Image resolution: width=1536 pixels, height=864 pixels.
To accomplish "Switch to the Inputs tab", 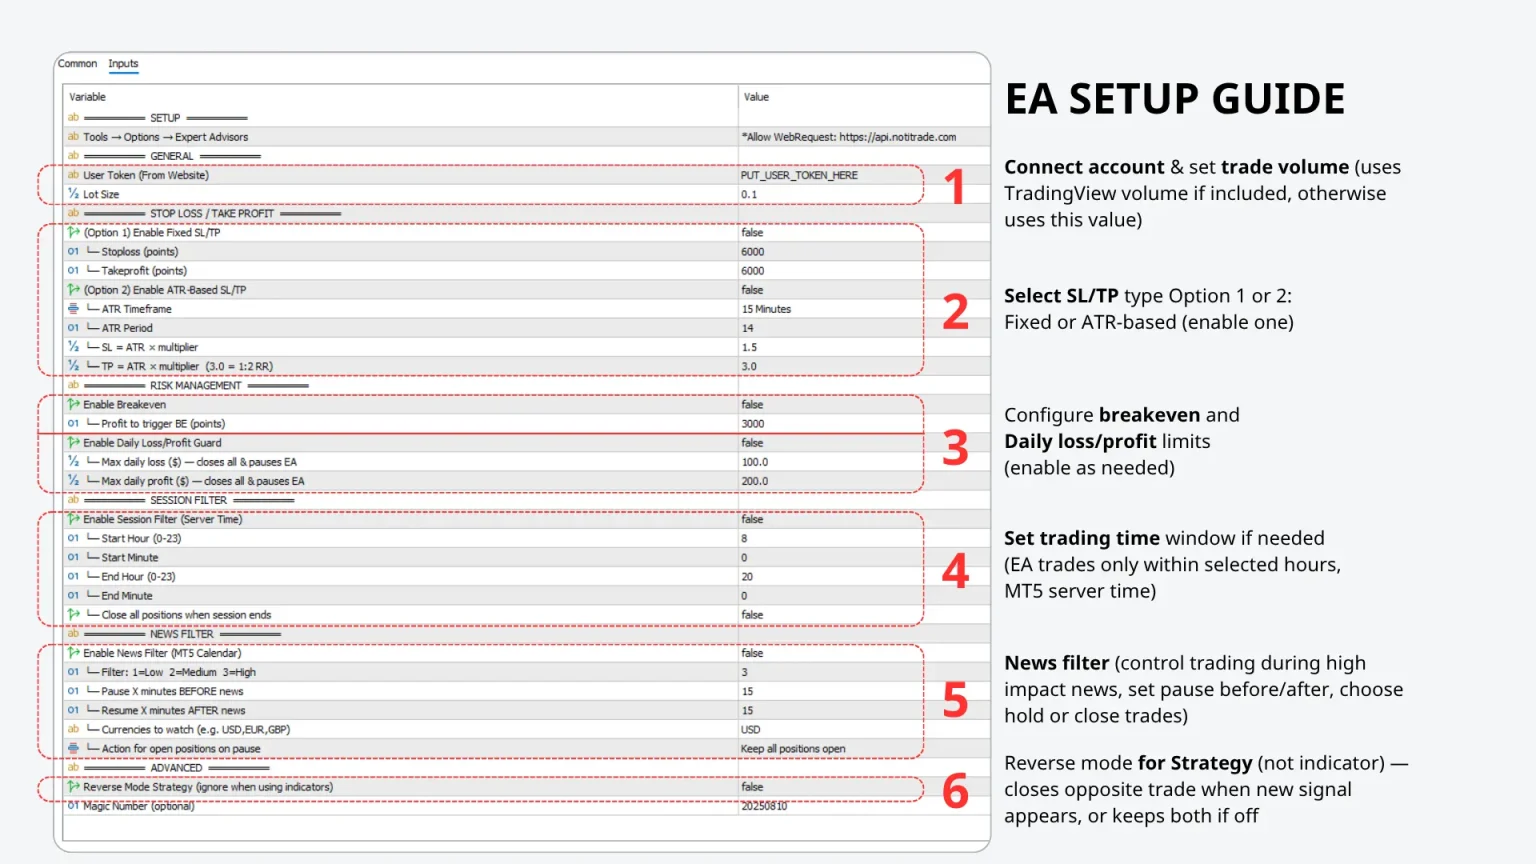I will [x=123, y=64].
